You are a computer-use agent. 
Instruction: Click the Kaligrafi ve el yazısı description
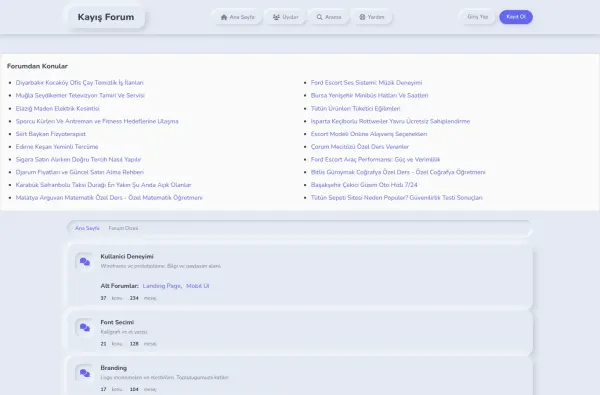pyautogui.click(x=124, y=332)
